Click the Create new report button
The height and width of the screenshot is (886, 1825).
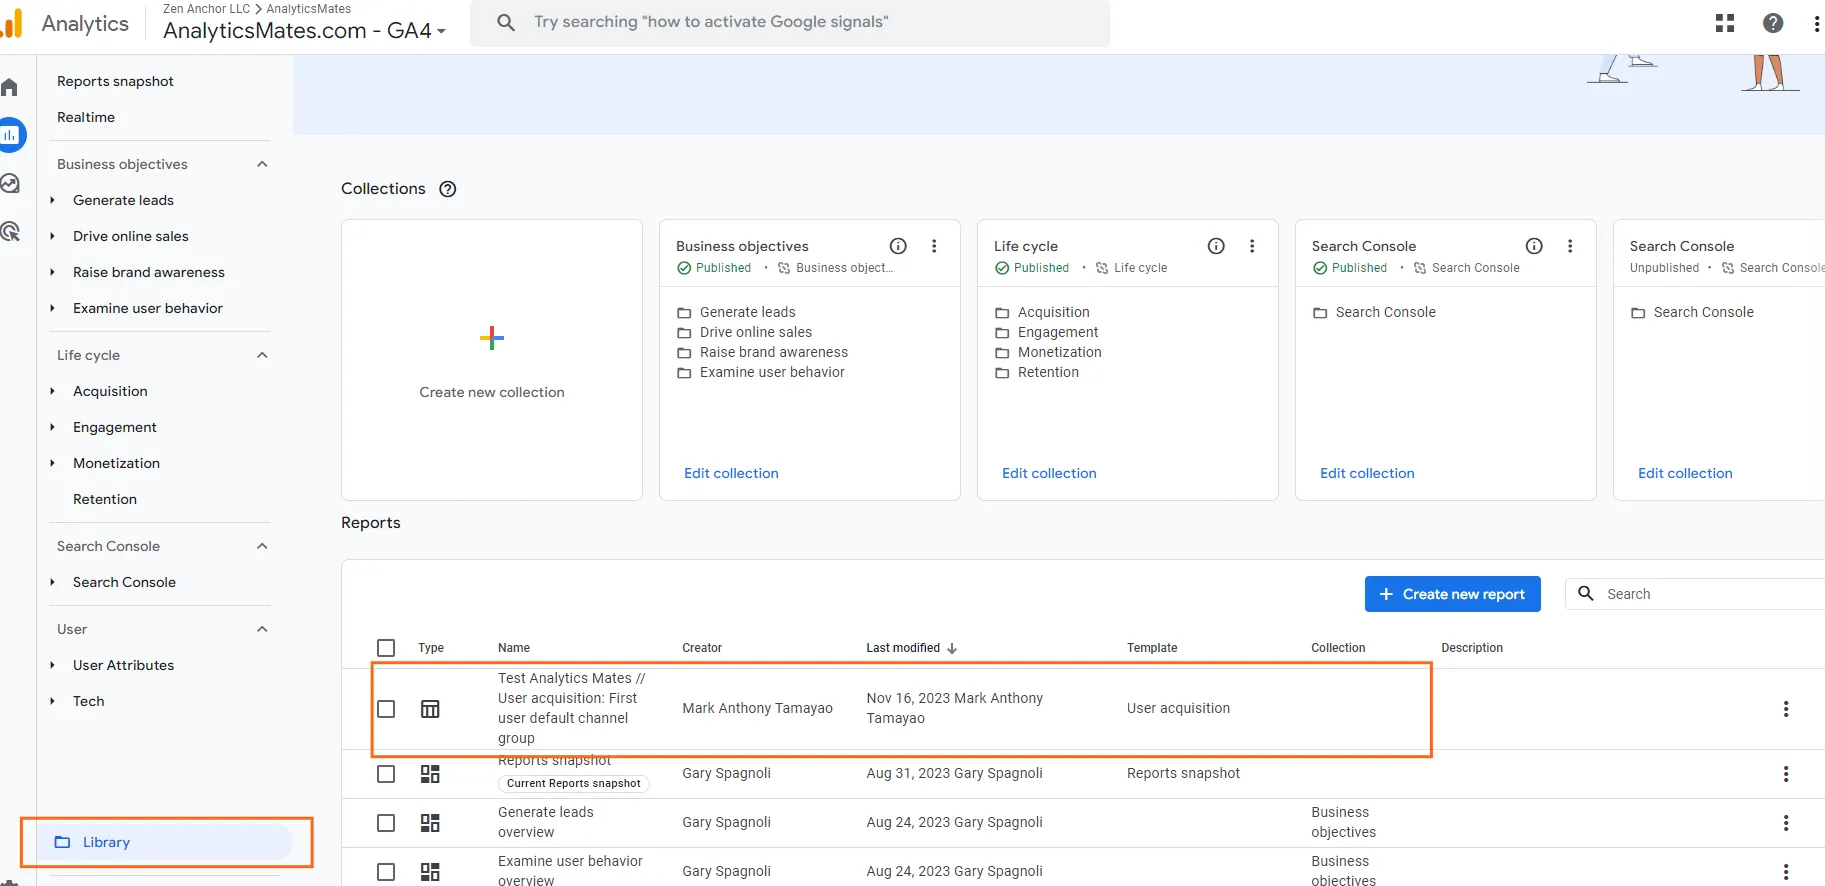coord(1453,594)
